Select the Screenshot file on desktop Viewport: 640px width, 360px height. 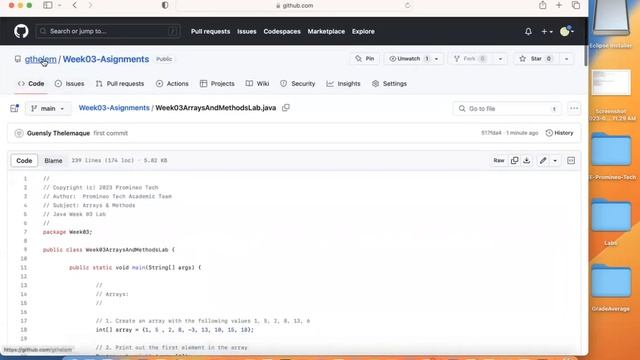click(611, 95)
